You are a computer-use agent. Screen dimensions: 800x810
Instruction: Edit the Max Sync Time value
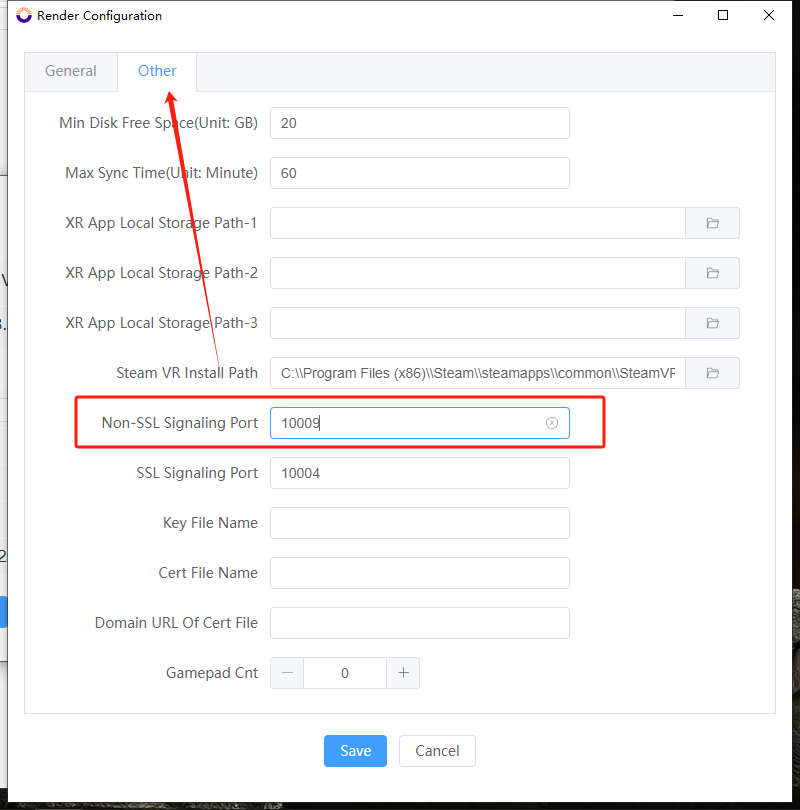(x=419, y=173)
